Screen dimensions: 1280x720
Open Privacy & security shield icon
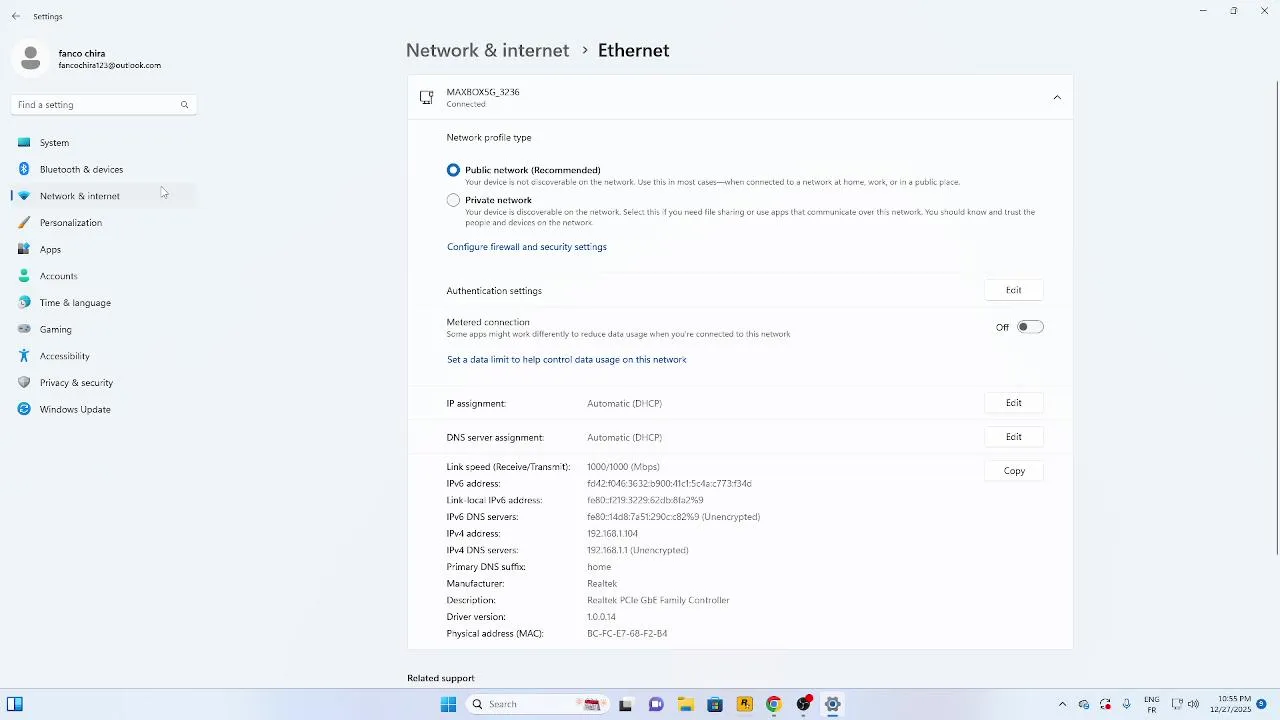[x=24, y=383]
